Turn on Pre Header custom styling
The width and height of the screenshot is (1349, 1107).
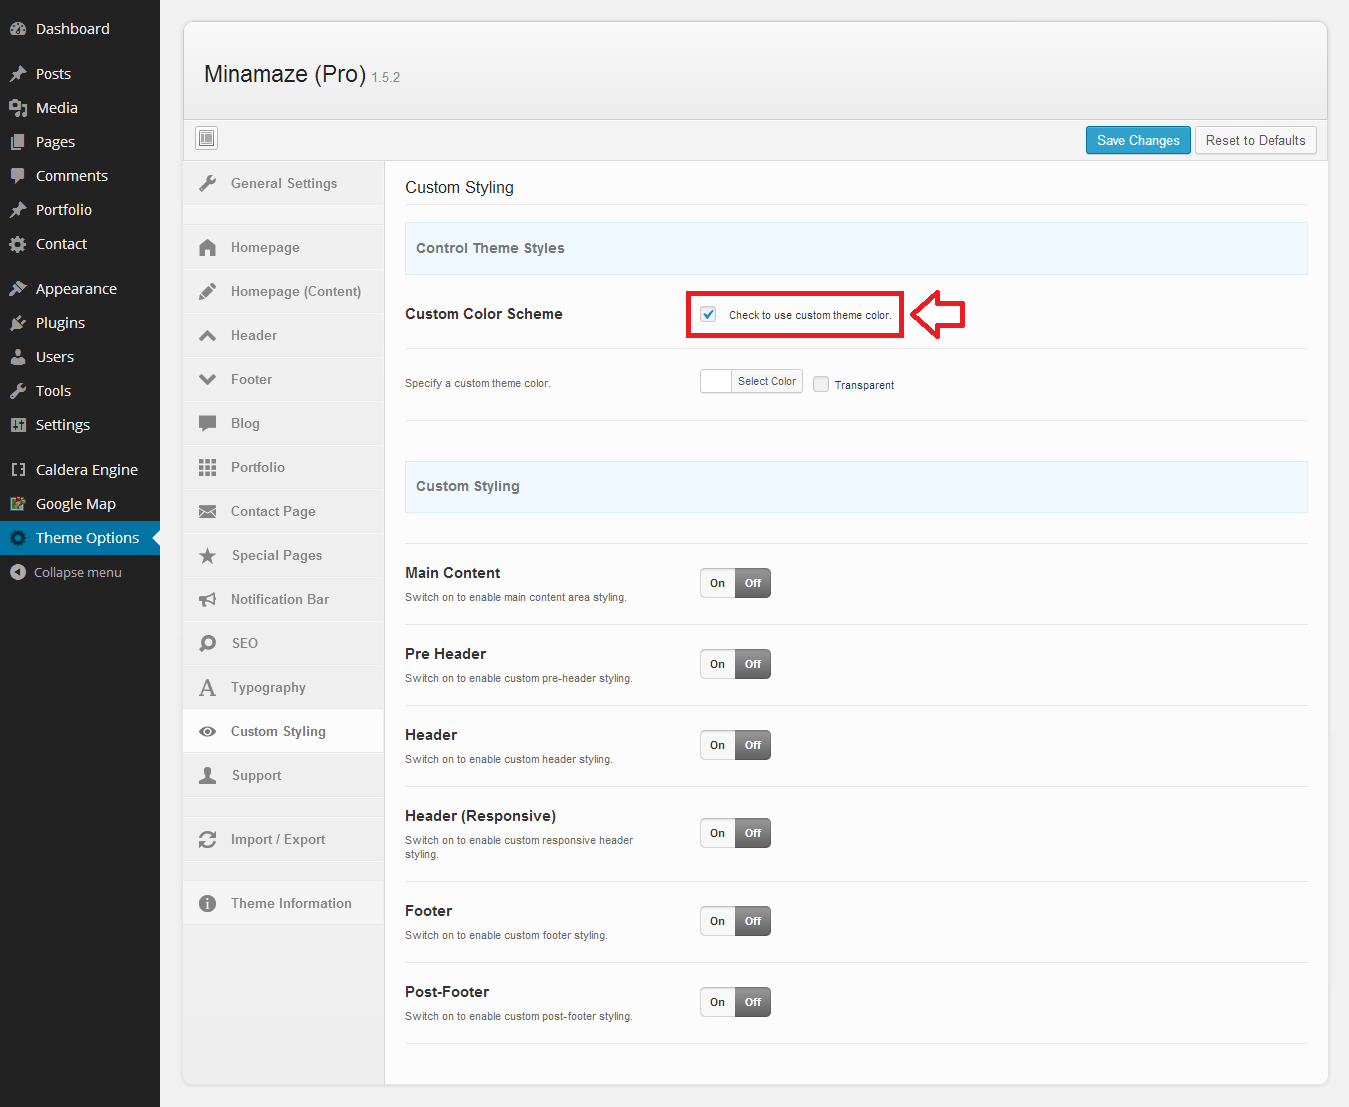coord(717,664)
